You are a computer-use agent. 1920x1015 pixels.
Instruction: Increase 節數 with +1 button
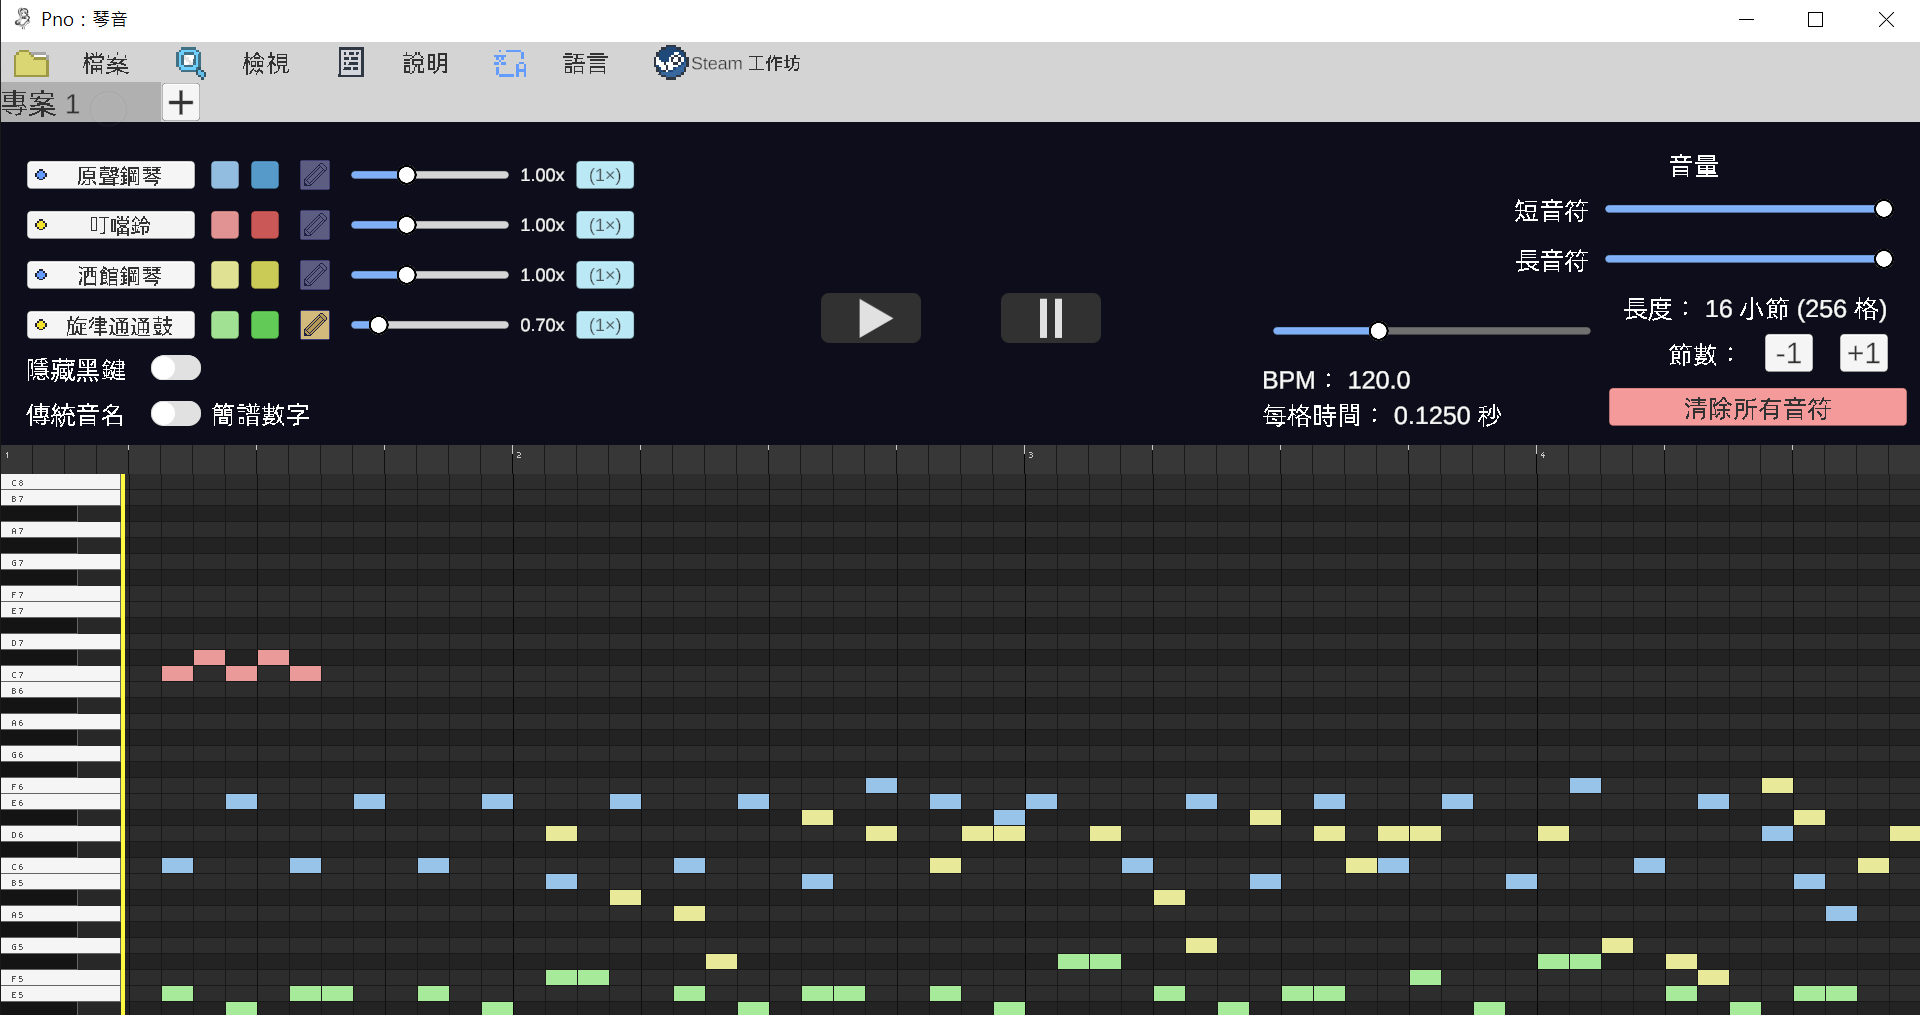[x=1864, y=353]
